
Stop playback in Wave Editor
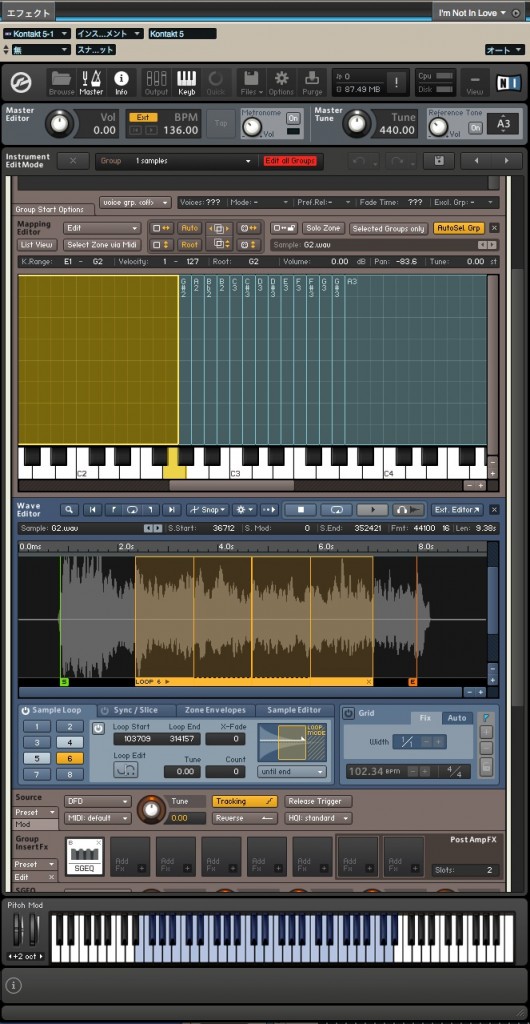pos(301,509)
